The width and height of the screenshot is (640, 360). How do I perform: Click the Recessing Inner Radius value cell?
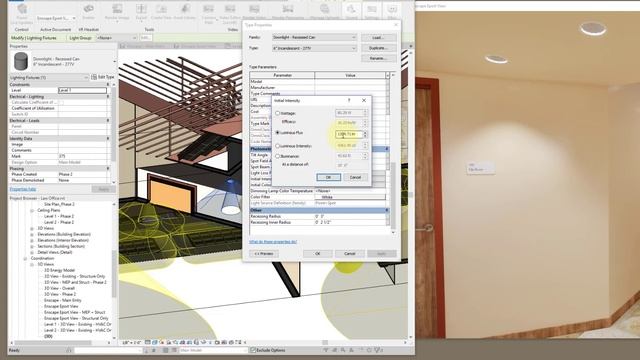(x=350, y=222)
